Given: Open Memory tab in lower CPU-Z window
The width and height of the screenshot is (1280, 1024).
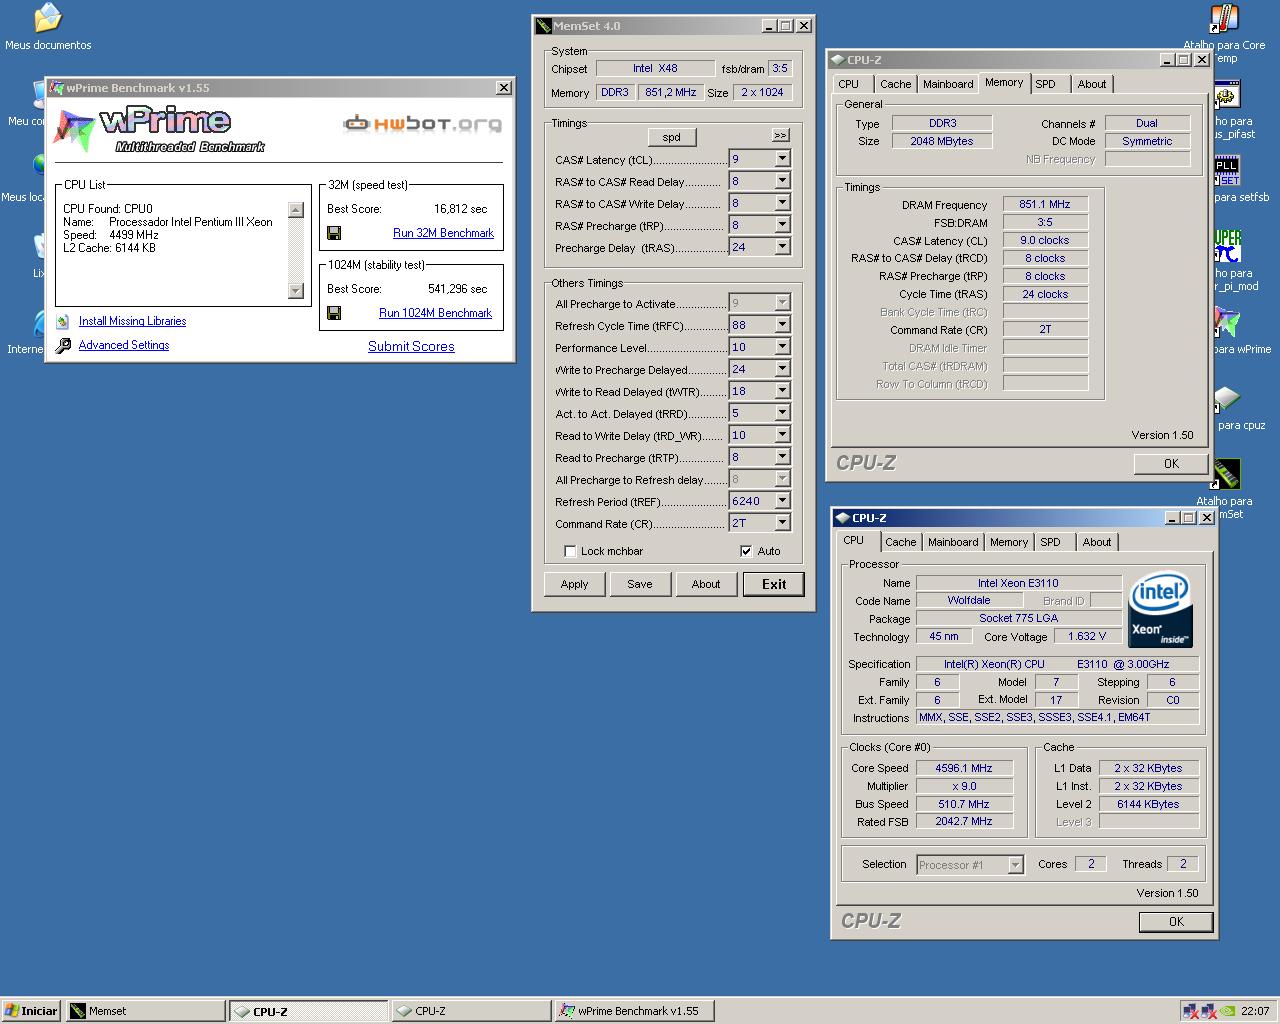Looking at the screenshot, I should pos(1008,542).
